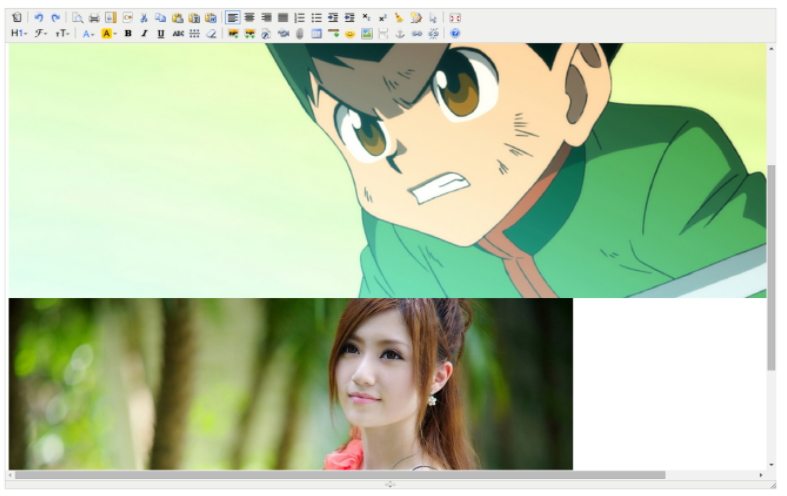Open the preview icon
787x496 pixels.
tap(77, 18)
